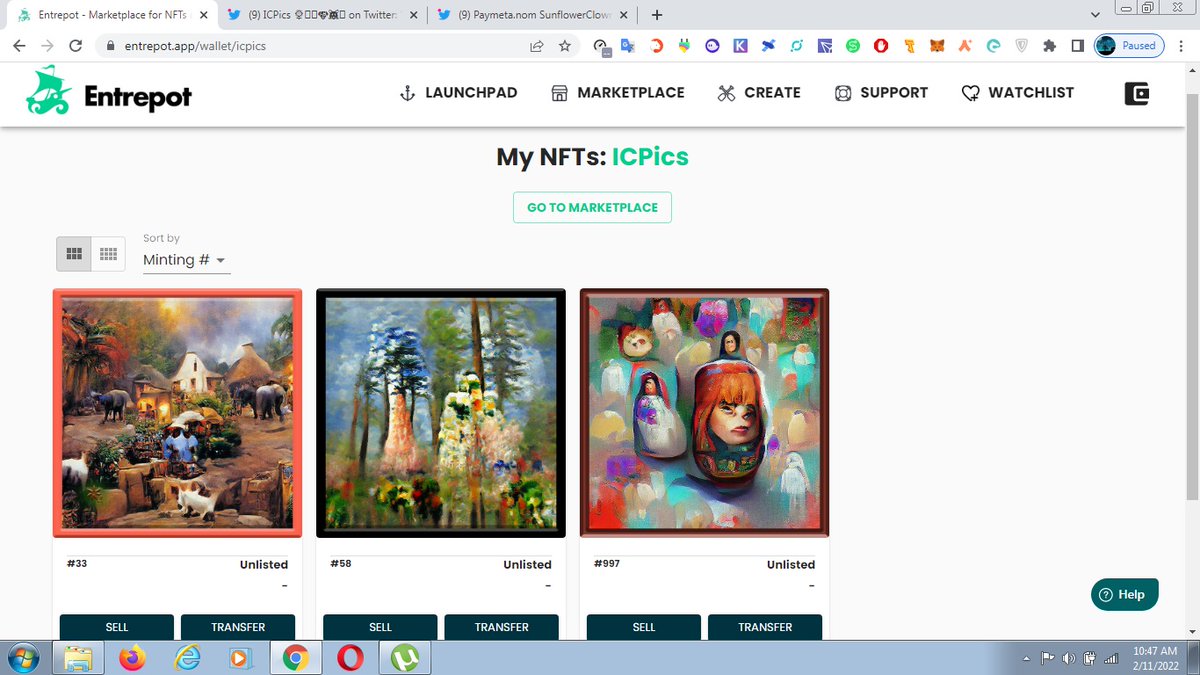This screenshot has height=675, width=1200.
Task: Open Opera from the taskbar
Action: click(x=350, y=657)
